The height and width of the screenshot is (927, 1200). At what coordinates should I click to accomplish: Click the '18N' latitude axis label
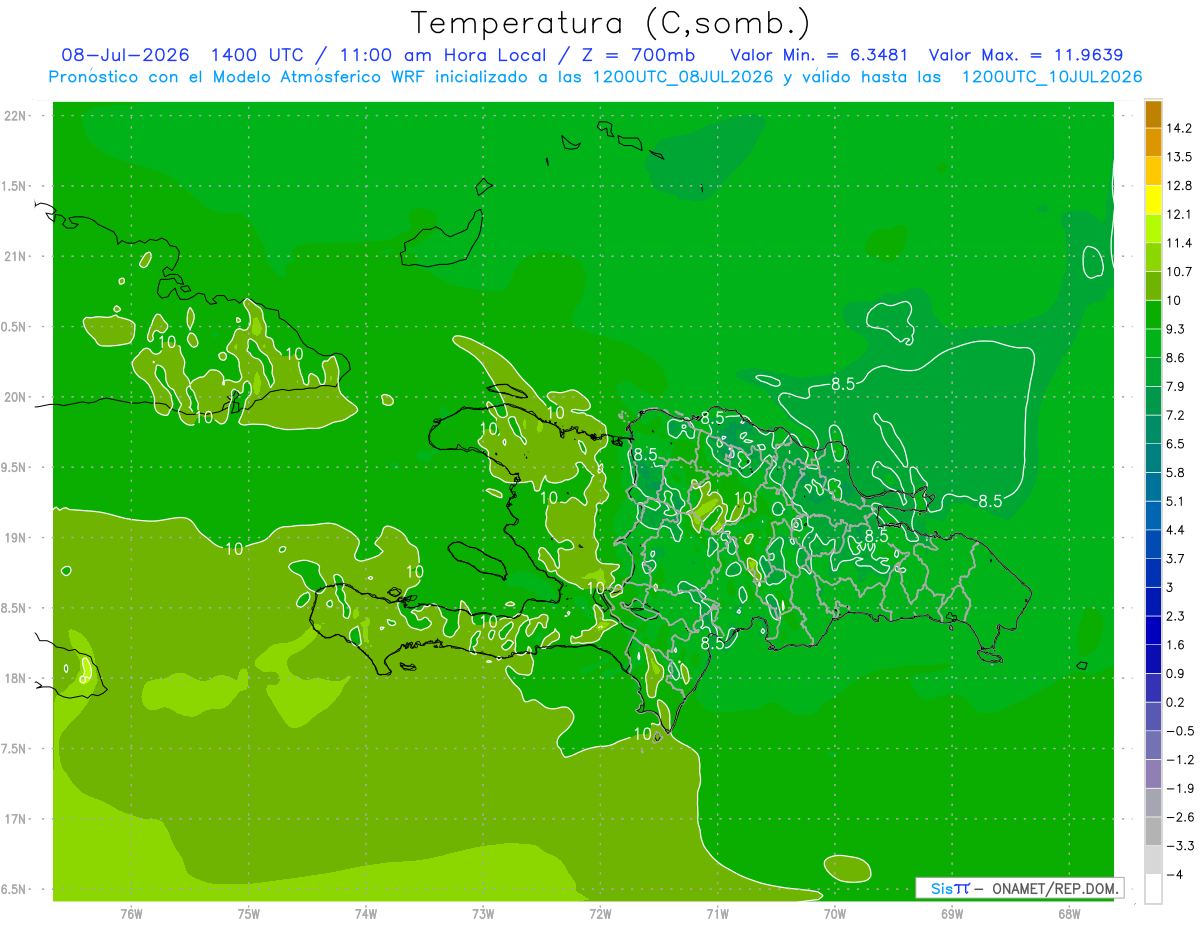click(x=16, y=679)
